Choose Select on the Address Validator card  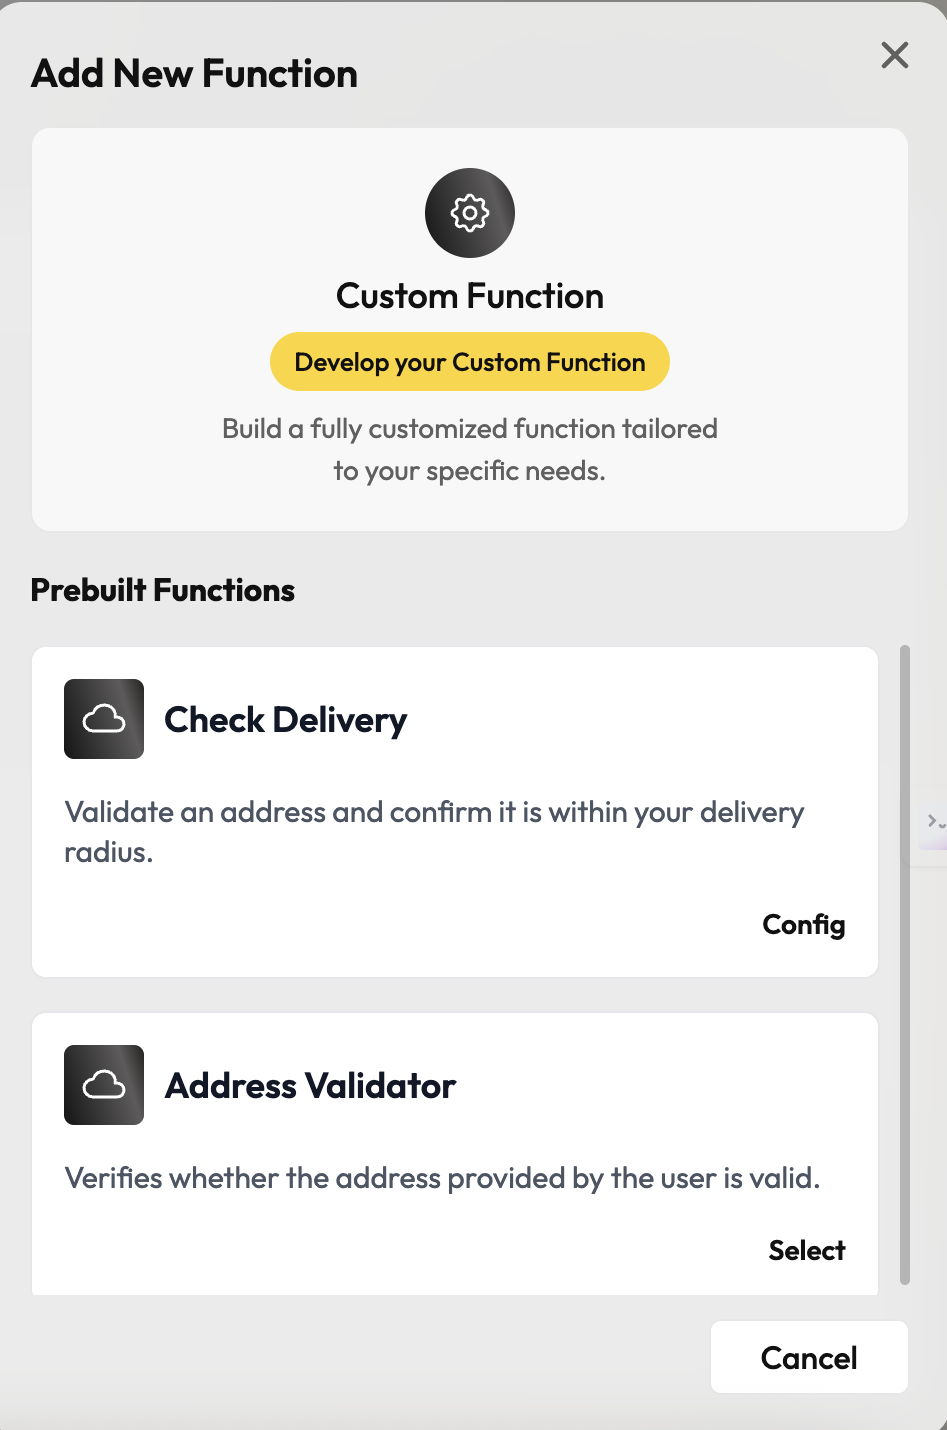coord(806,1250)
